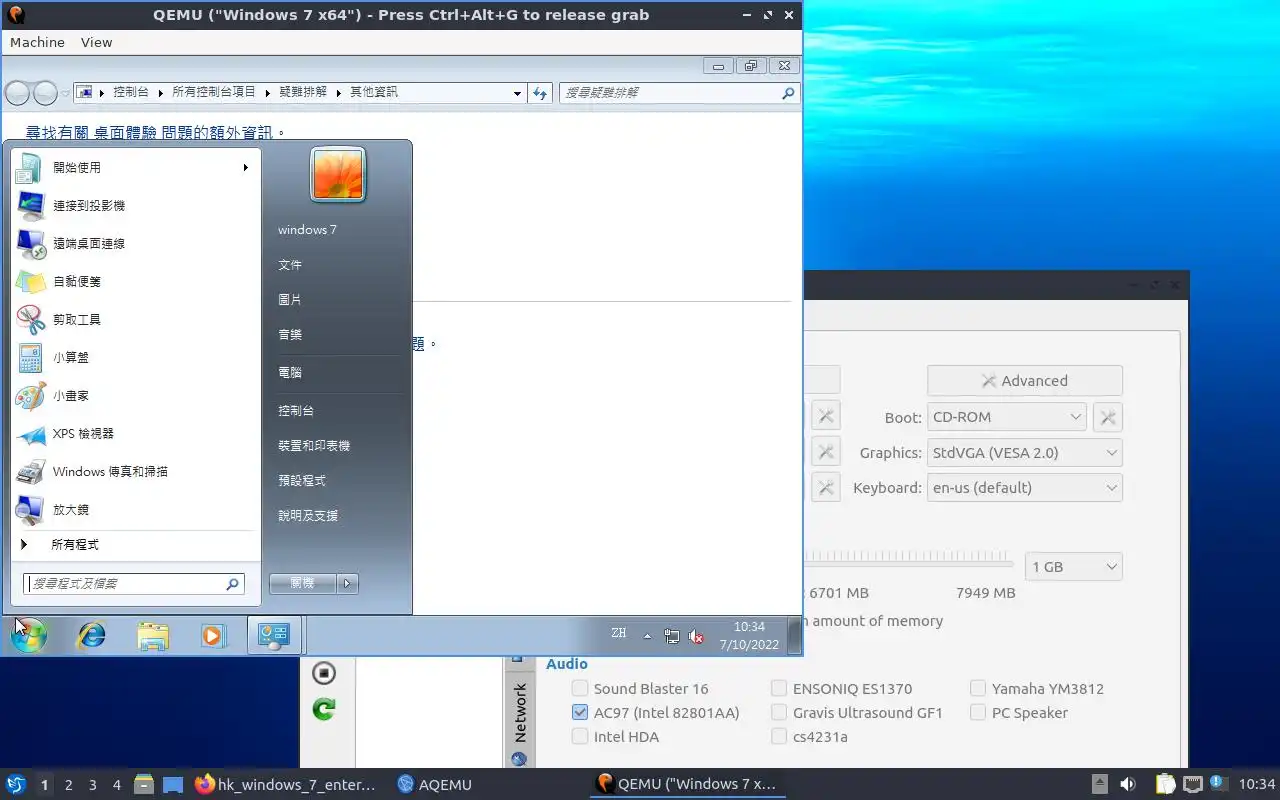Viewport: 1280px width, 800px height.
Task: Click the wrench button beside Boot dropdown
Action: click(1108, 417)
